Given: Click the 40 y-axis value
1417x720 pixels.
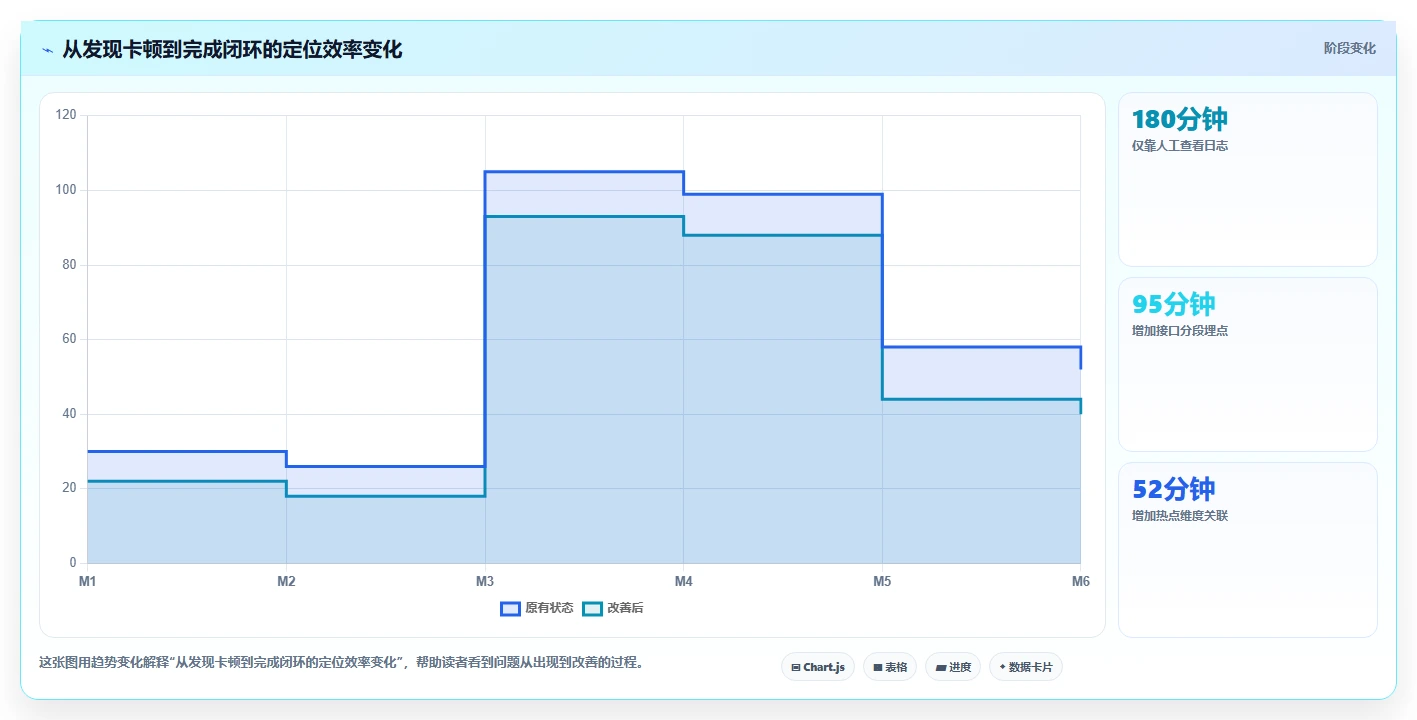Looking at the screenshot, I should click(69, 414).
